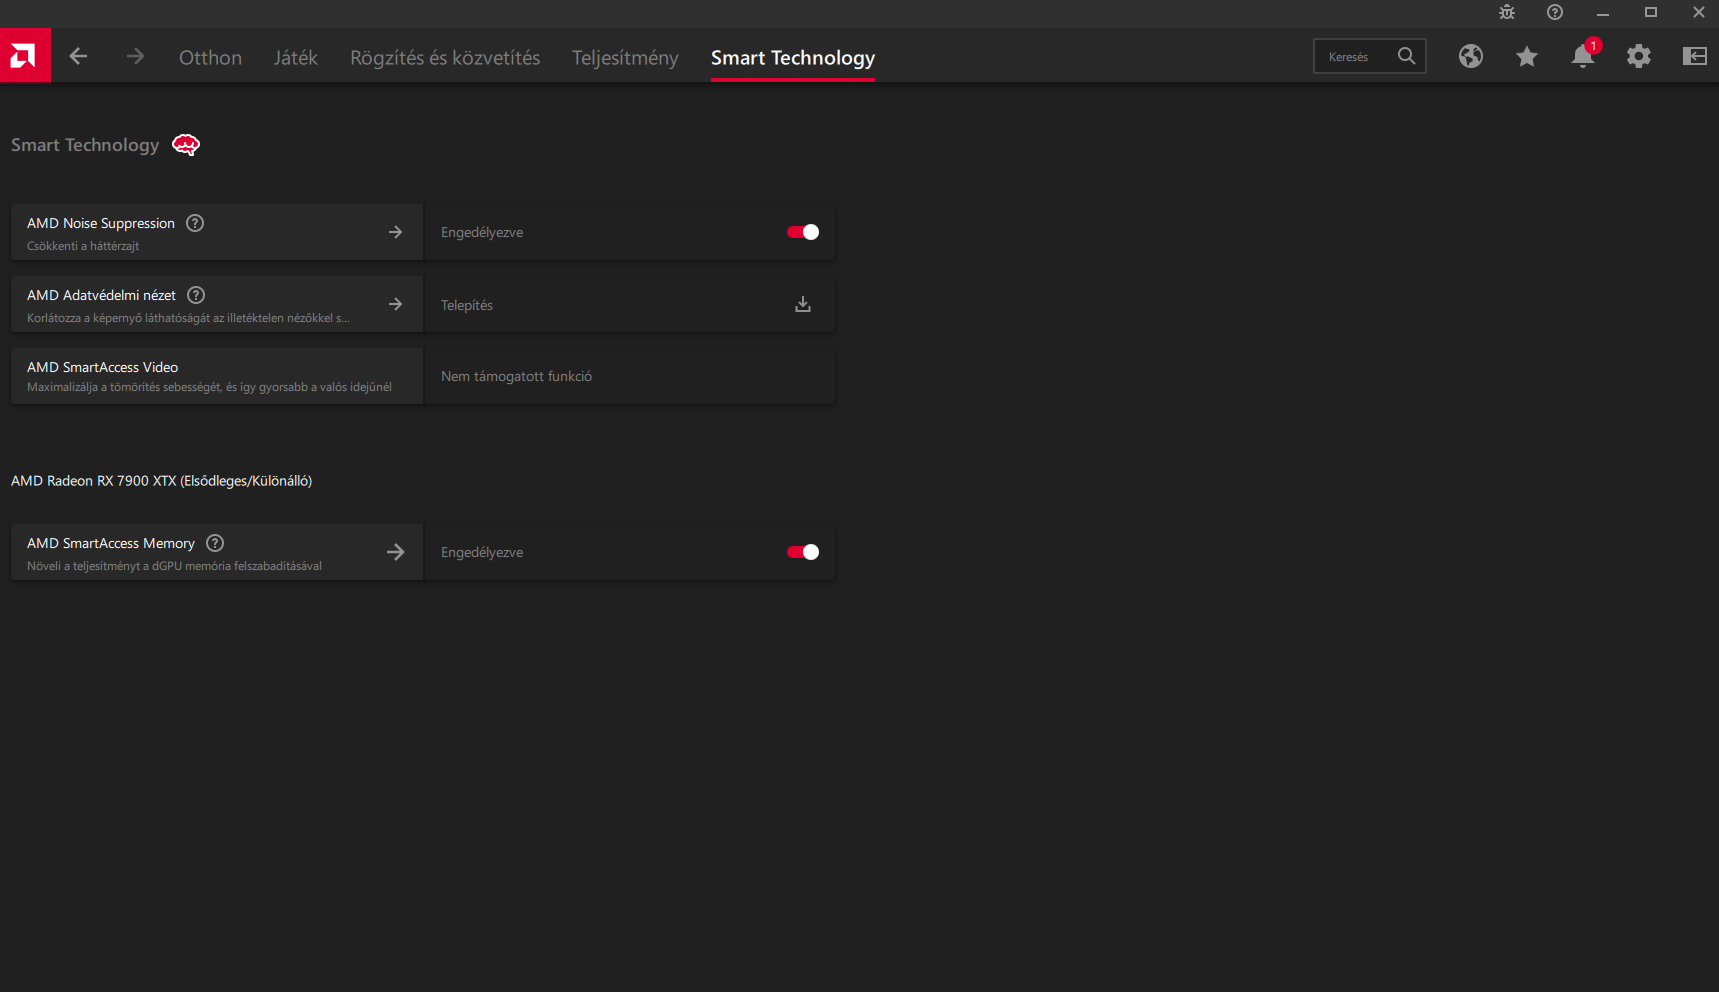Expand AMD SmartAccess Memory details arrow
Screen dimensions: 1719x992
[396, 552]
